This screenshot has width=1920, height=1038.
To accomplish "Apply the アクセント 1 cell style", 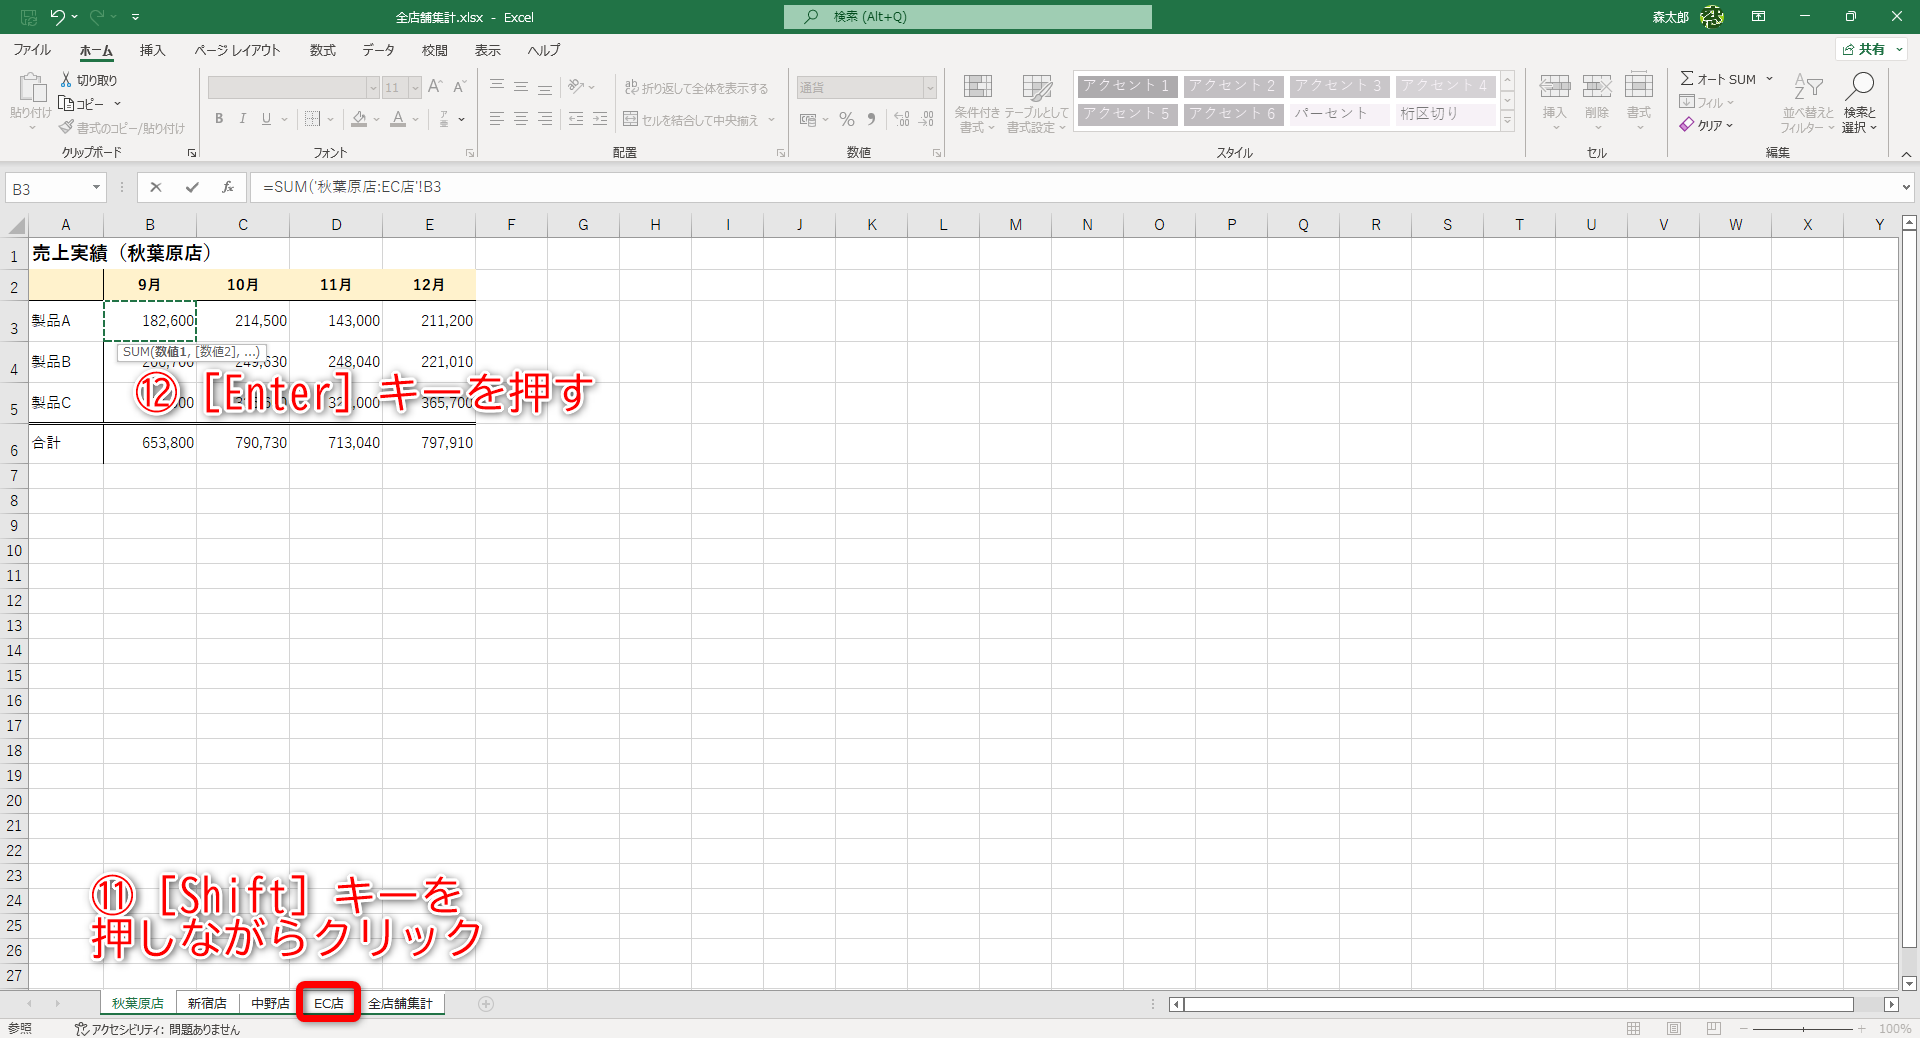I will tap(1127, 86).
